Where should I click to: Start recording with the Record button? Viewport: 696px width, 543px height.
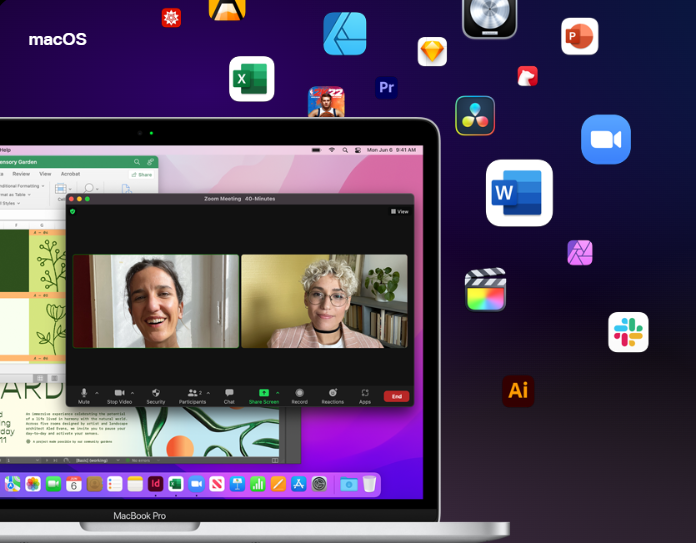[300, 396]
